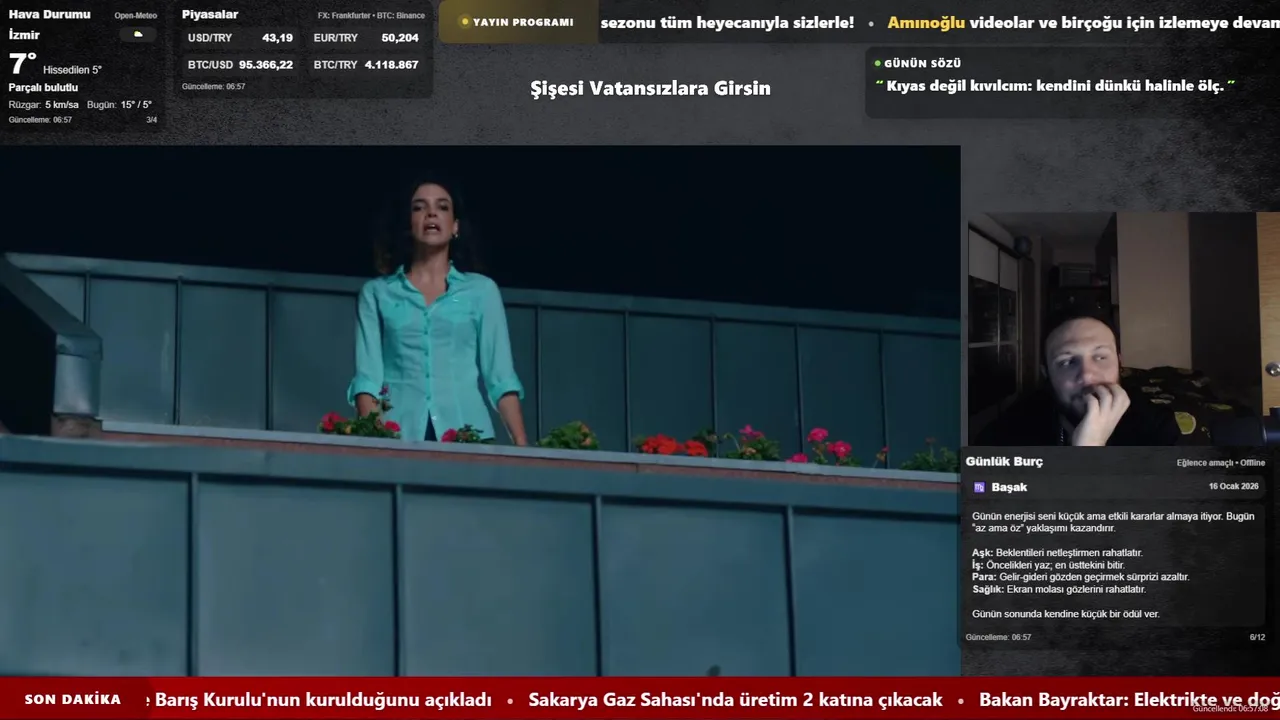Click the USD/TRY 43,19 rate cell
This screenshot has width=1280, height=720.
tap(240, 38)
